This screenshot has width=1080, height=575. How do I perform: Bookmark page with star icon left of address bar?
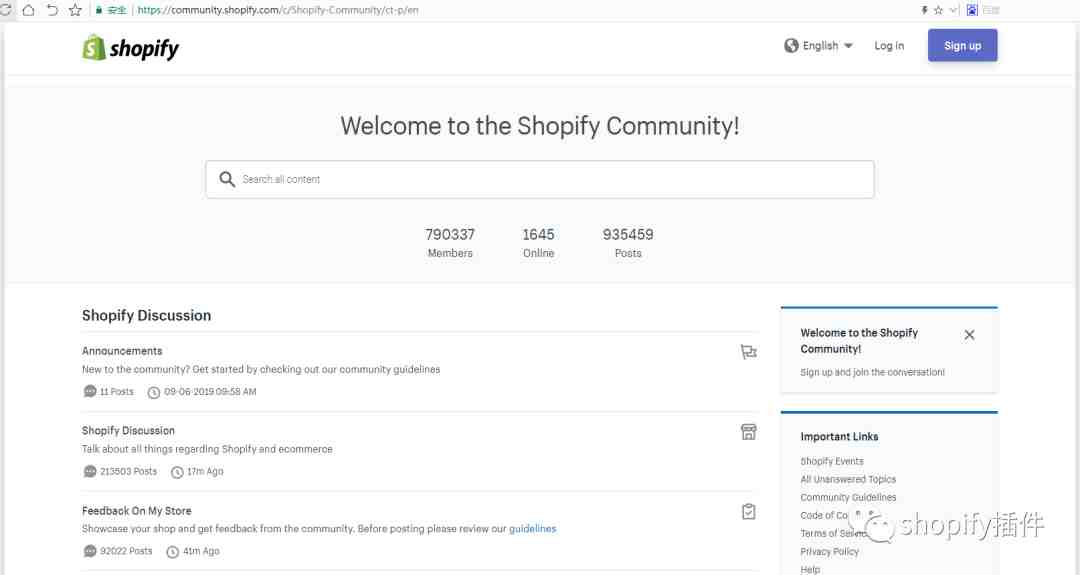pyautogui.click(x=75, y=10)
